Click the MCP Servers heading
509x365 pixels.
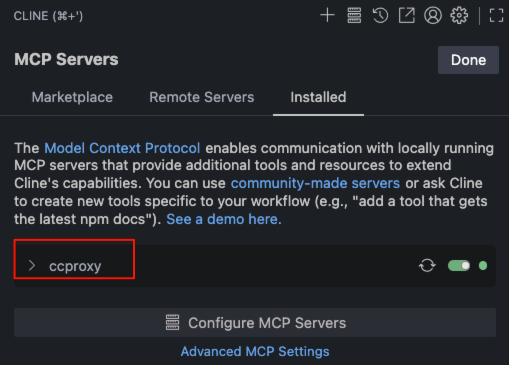pyautogui.click(x=66, y=60)
